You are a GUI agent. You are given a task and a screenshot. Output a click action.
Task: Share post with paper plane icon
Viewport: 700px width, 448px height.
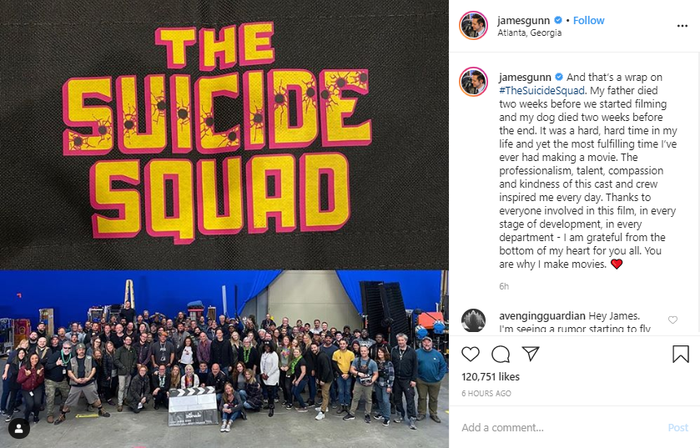(531, 353)
